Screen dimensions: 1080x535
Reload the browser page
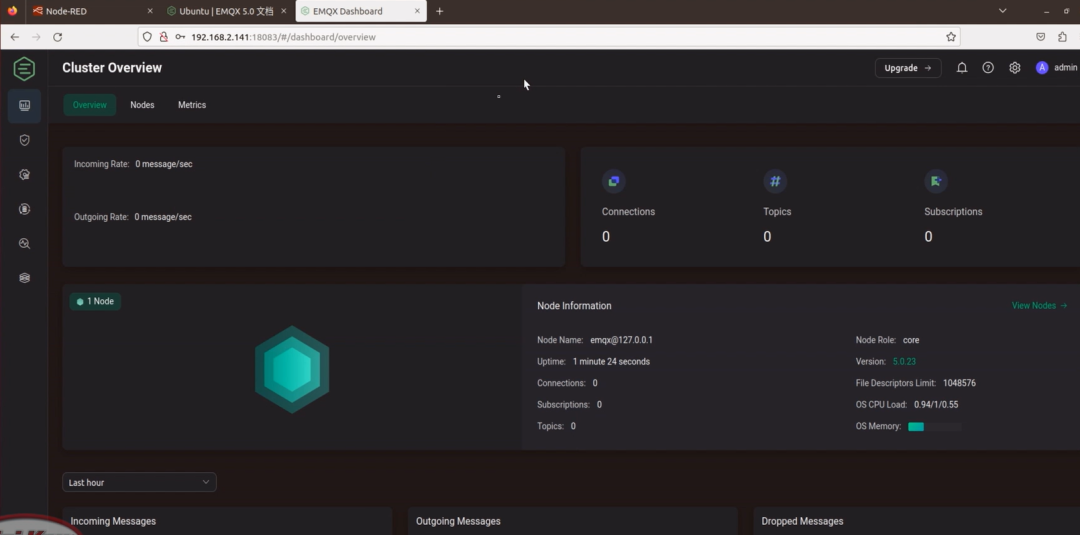[58, 37]
